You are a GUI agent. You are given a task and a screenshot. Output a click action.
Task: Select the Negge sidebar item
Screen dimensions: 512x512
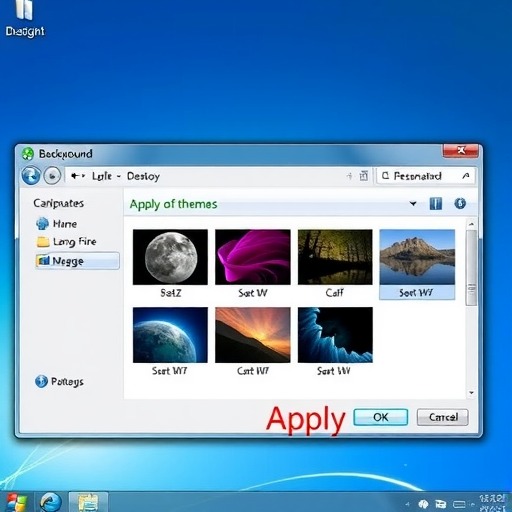(x=77, y=261)
